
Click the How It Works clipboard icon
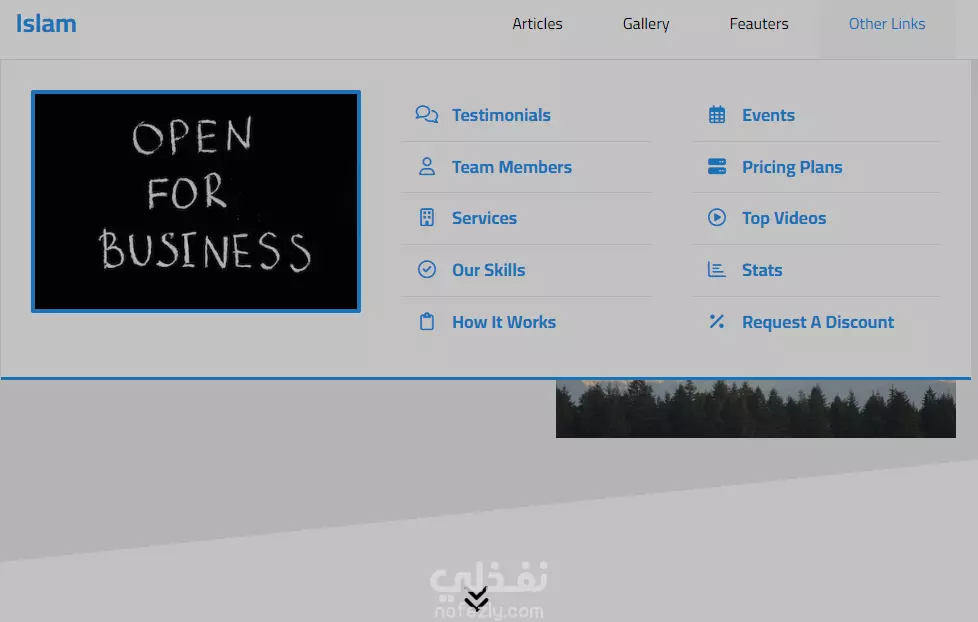427,322
